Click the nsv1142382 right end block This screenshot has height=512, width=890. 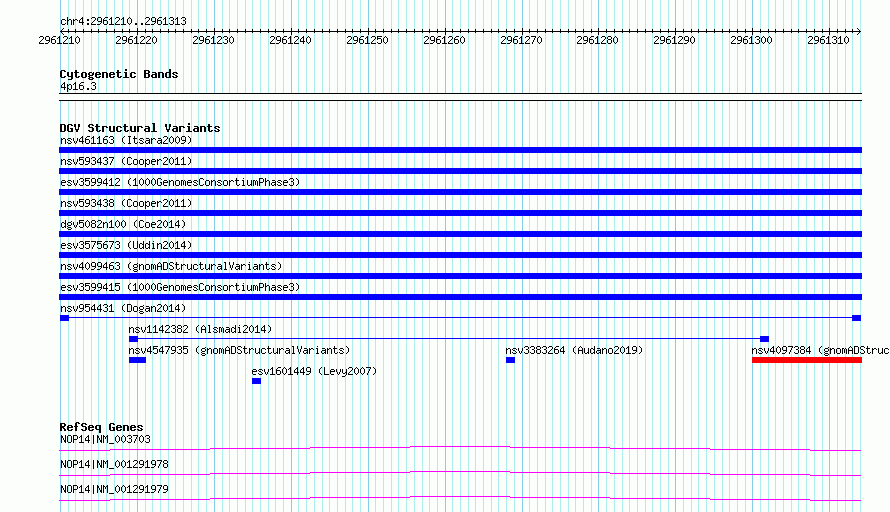coord(765,339)
